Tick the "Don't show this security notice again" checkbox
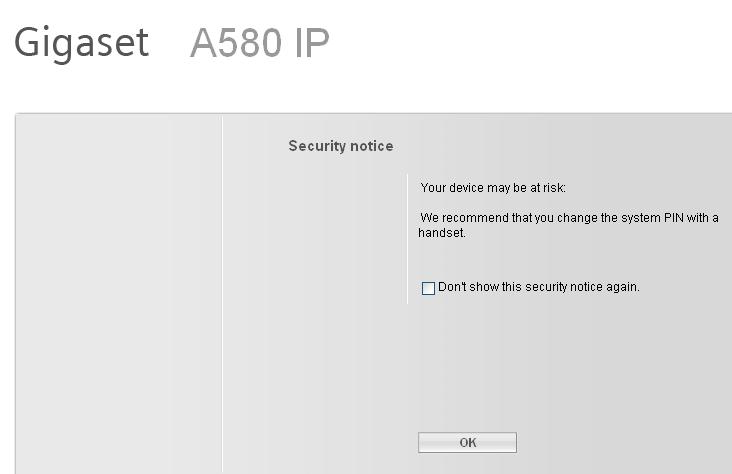 [x=429, y=289]
